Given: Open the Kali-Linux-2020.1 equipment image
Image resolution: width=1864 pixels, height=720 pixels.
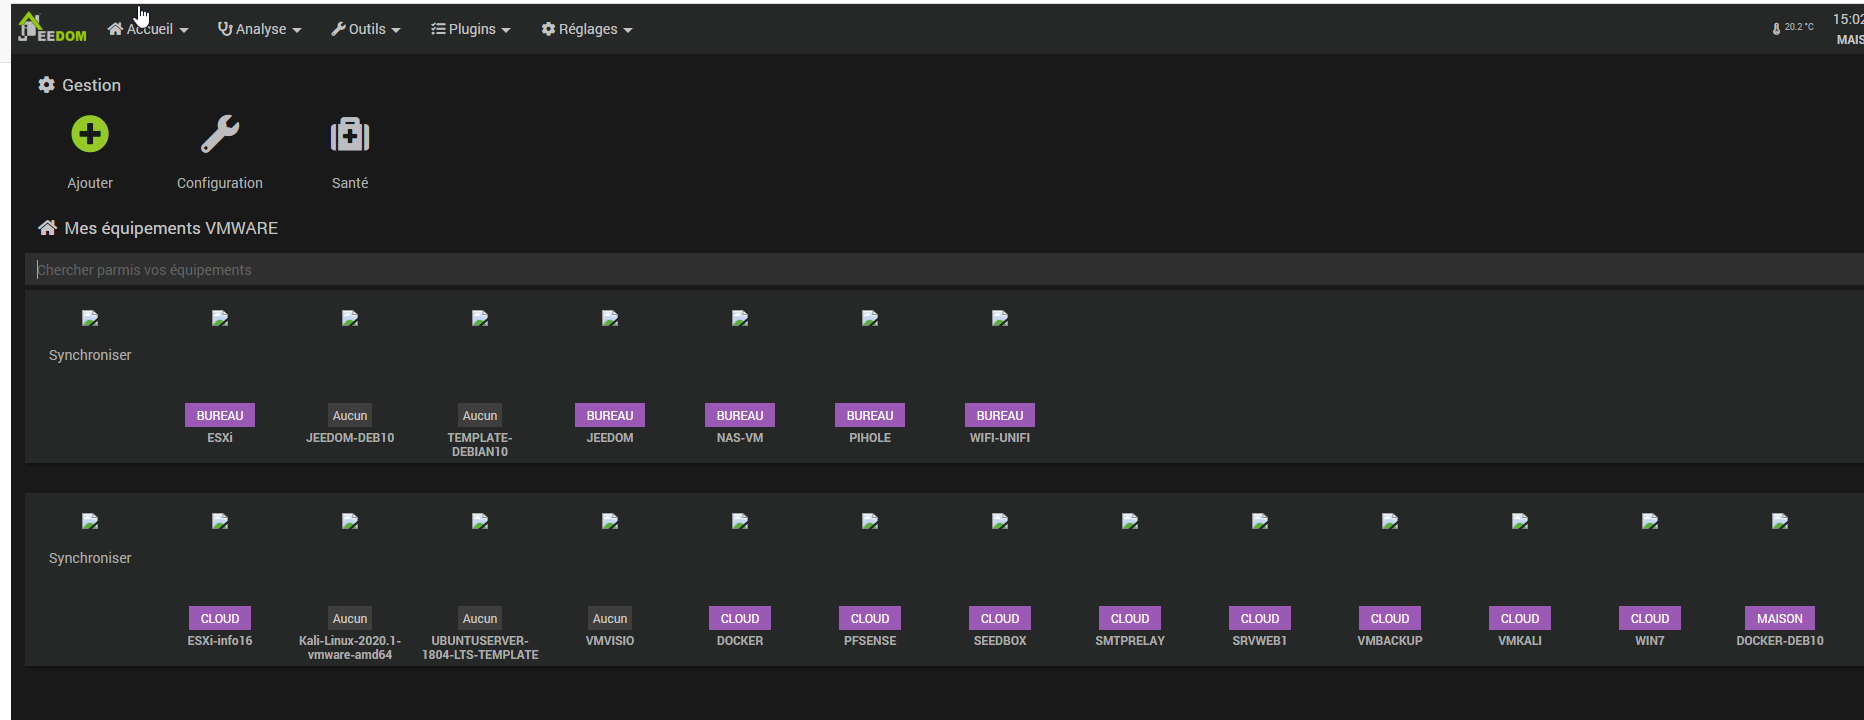Looking at the screenshot, I should click(350, 522).
